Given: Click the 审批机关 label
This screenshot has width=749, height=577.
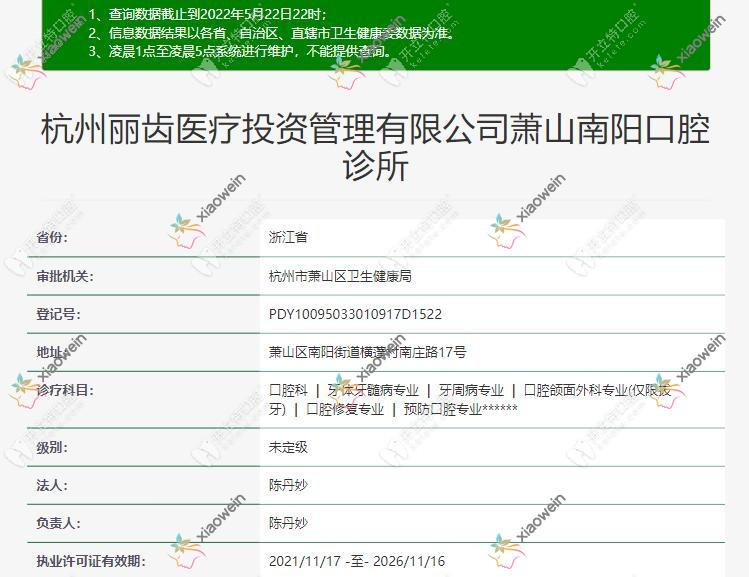Looking at the screenshot, I should tap(65, 276).
